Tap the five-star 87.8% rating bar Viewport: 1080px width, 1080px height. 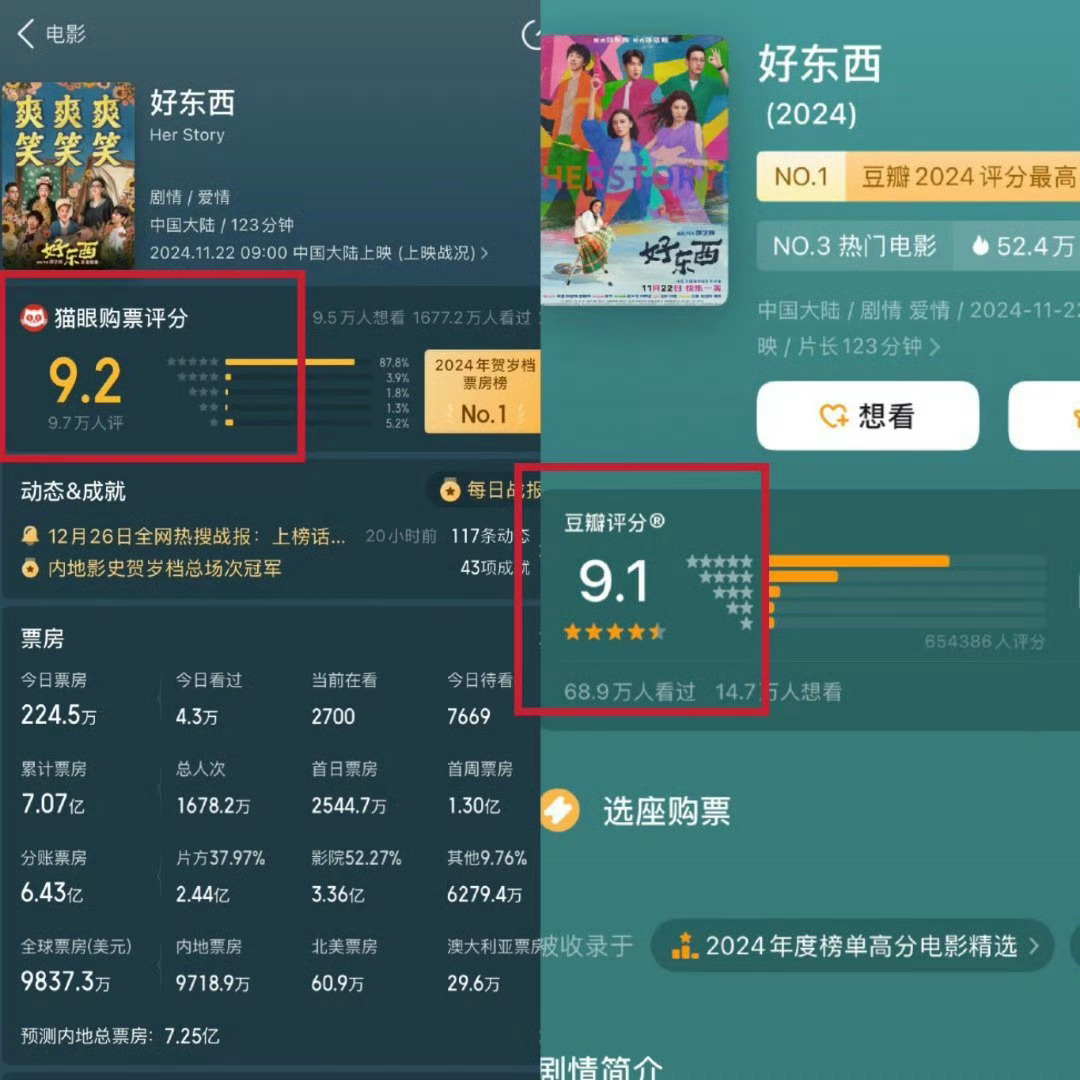pos(300,362)
